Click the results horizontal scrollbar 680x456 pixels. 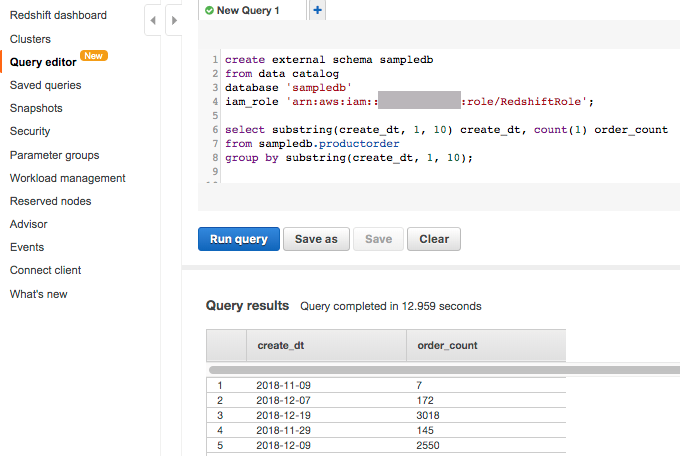pos(445,370)
